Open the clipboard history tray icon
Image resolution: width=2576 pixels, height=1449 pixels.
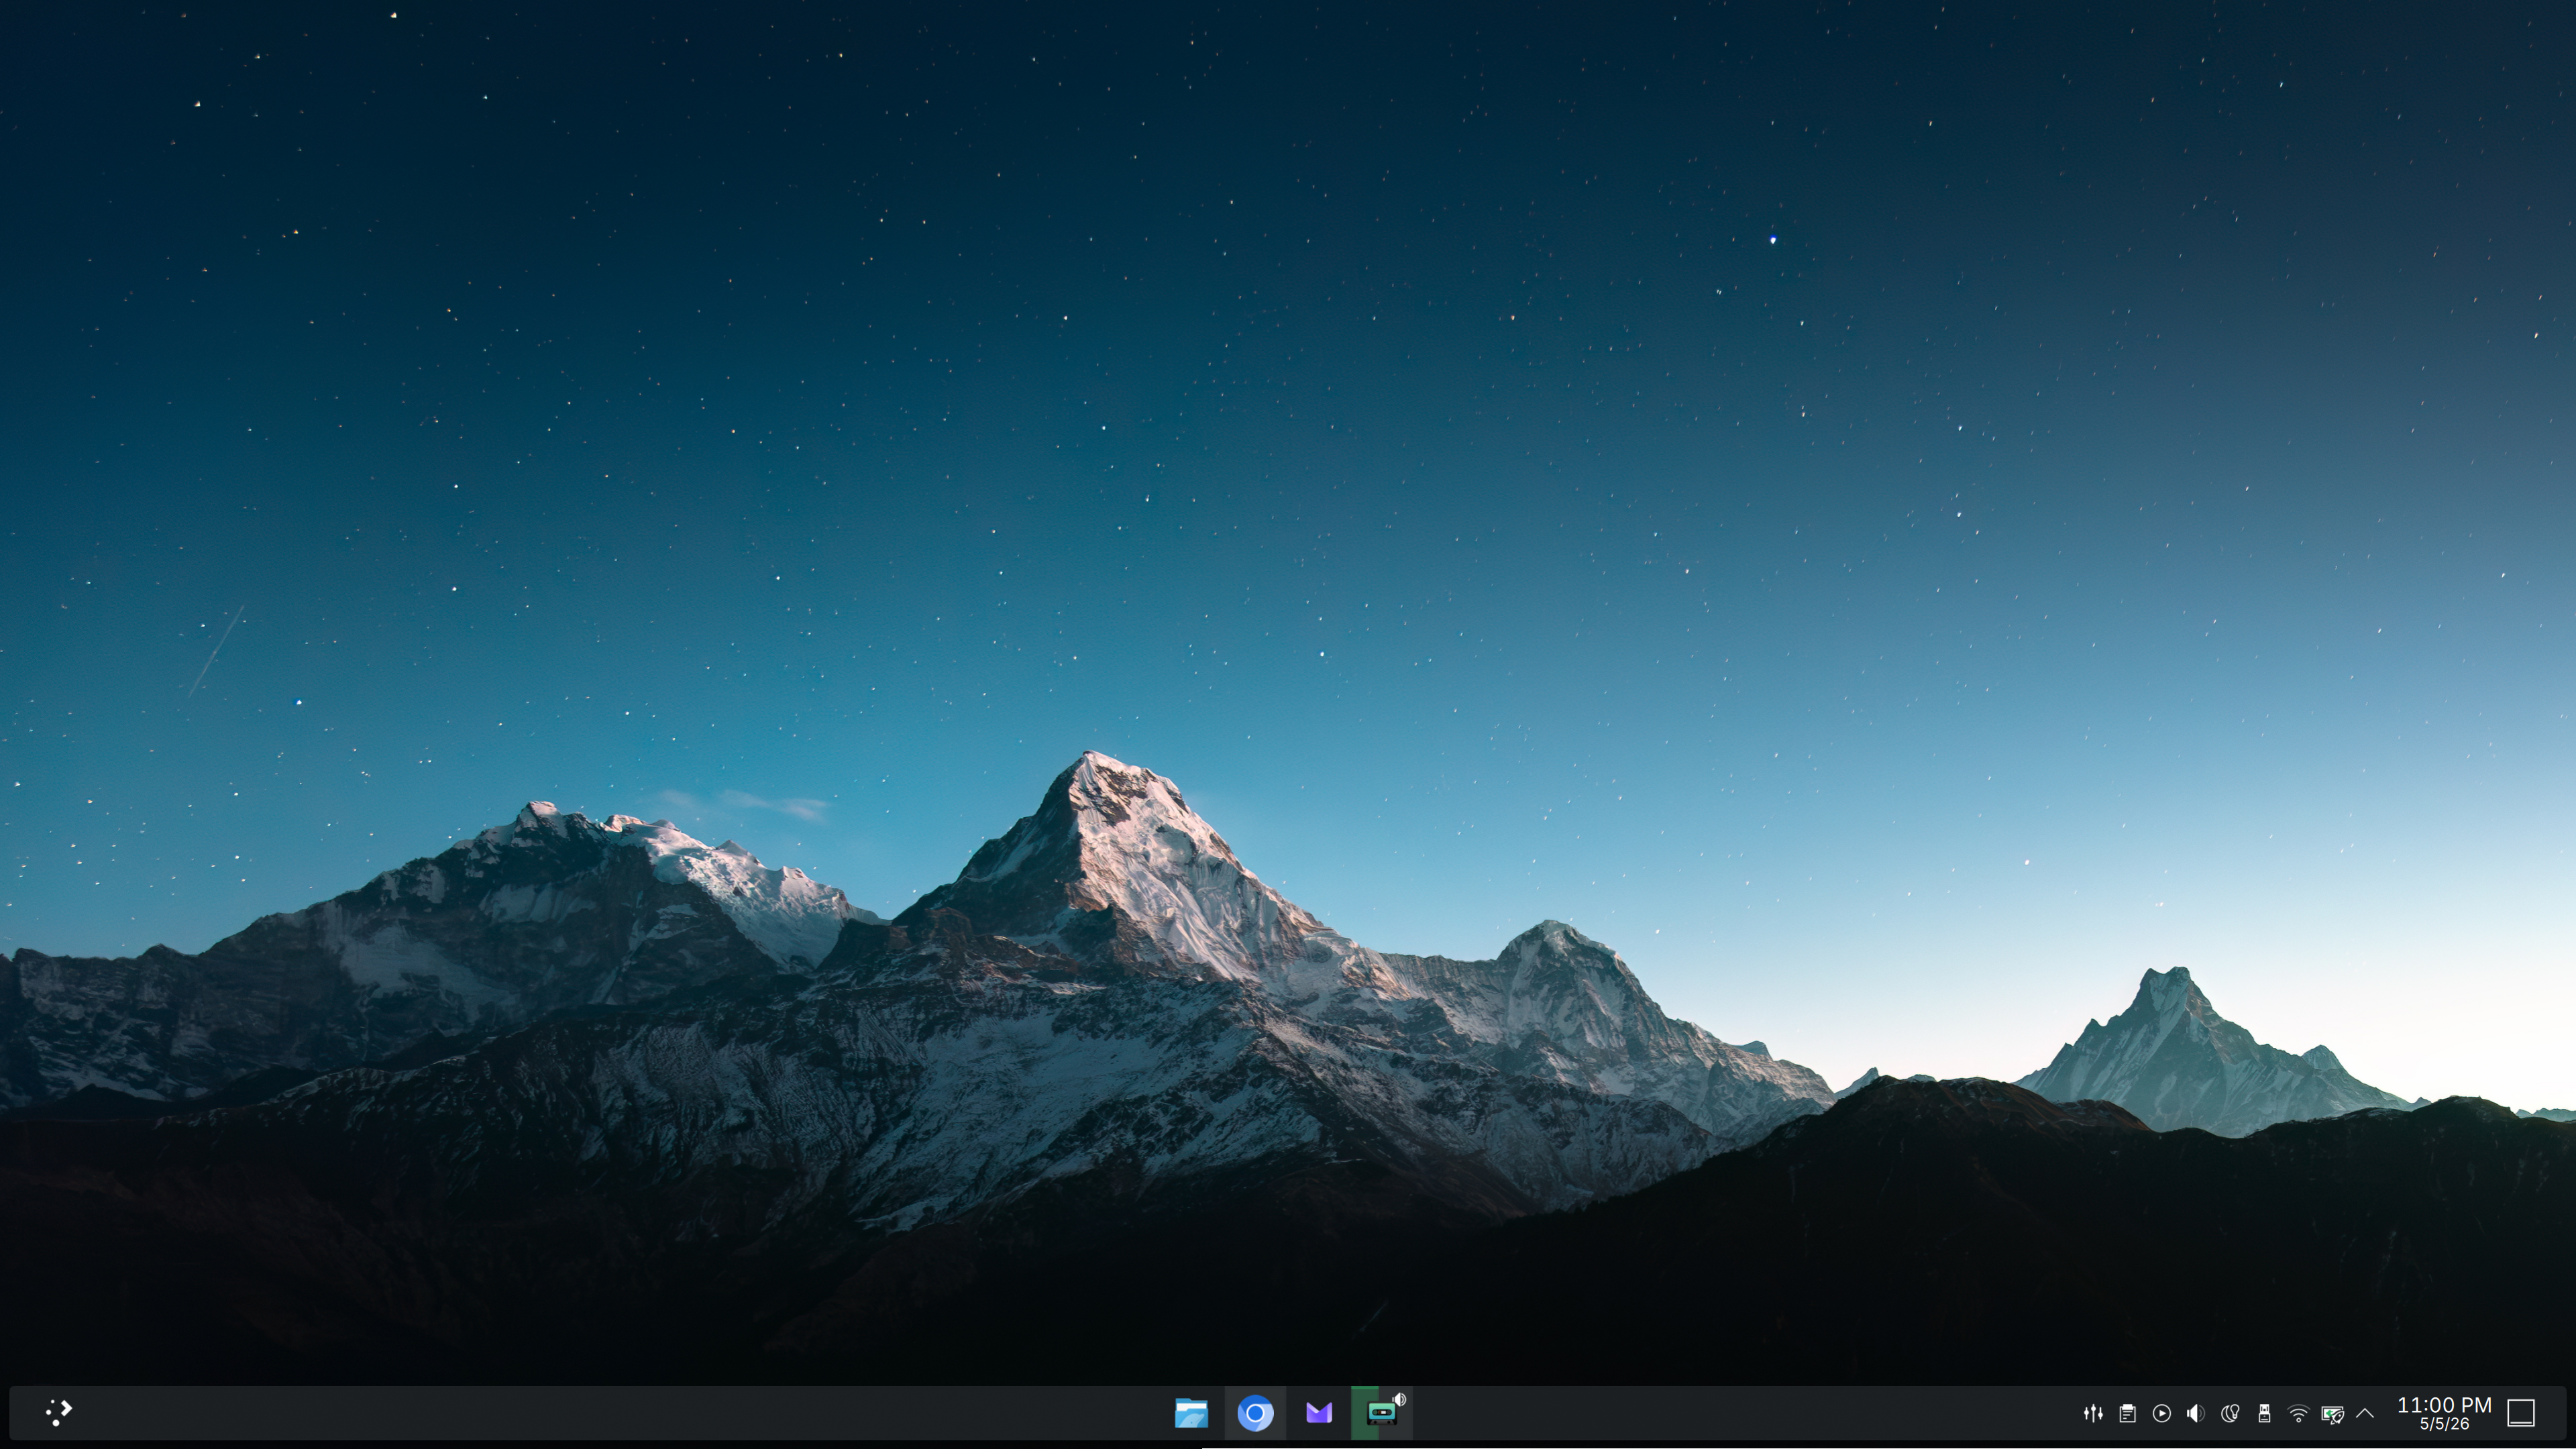[x=2127, y=1413]
